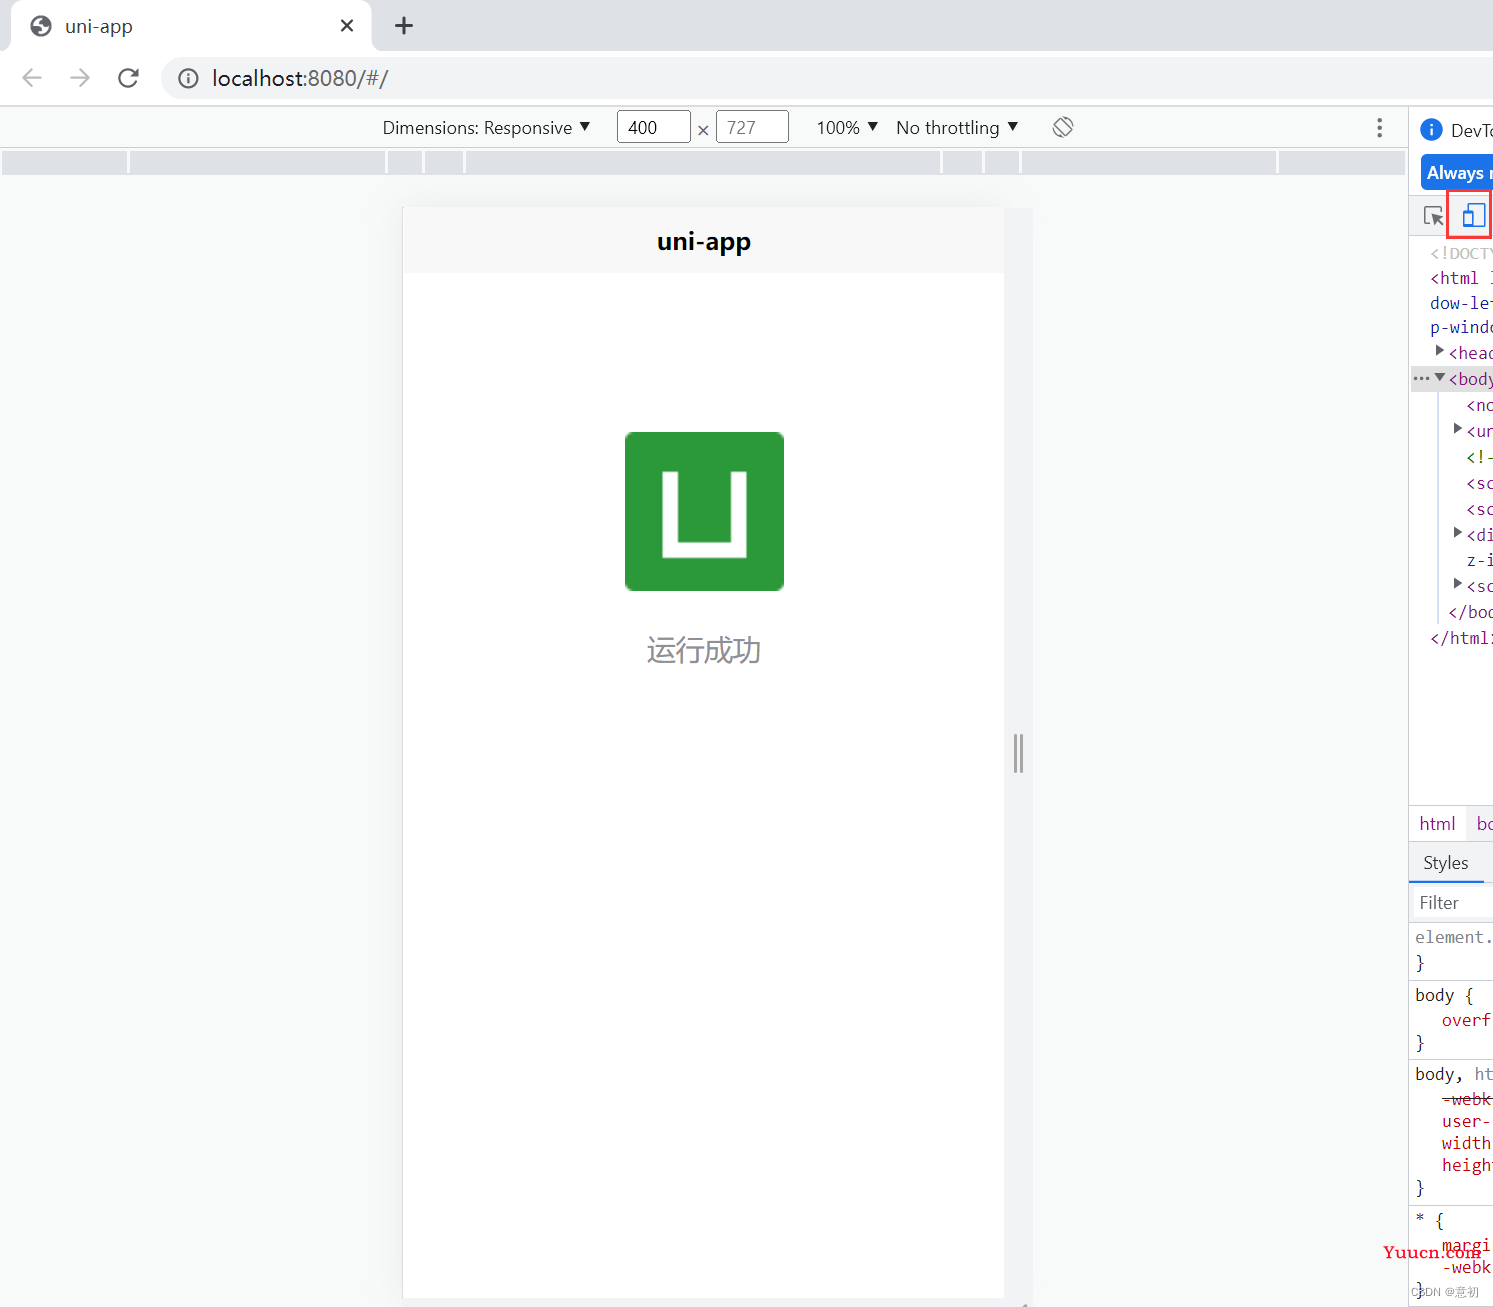
Task: Toggle the device toolbar icon
Action: [1473, 215]
